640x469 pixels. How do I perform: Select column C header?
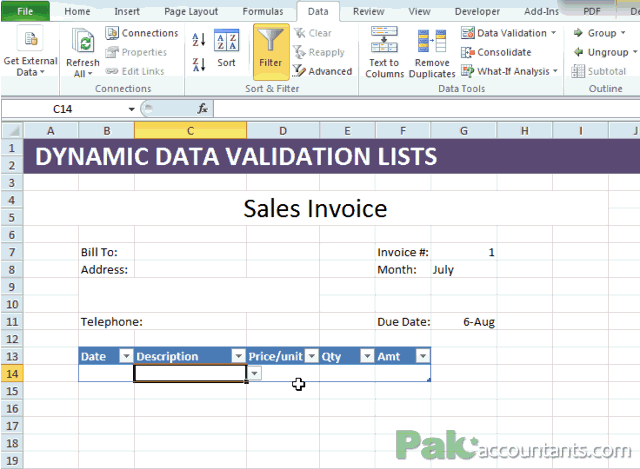191,131
